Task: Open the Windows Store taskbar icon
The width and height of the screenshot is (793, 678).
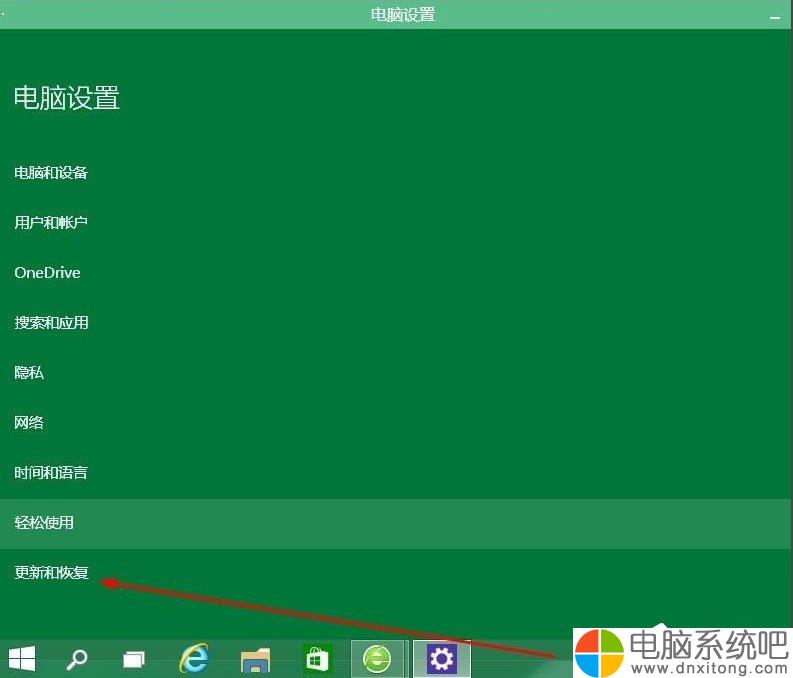Action: click(x=317, y=659)
